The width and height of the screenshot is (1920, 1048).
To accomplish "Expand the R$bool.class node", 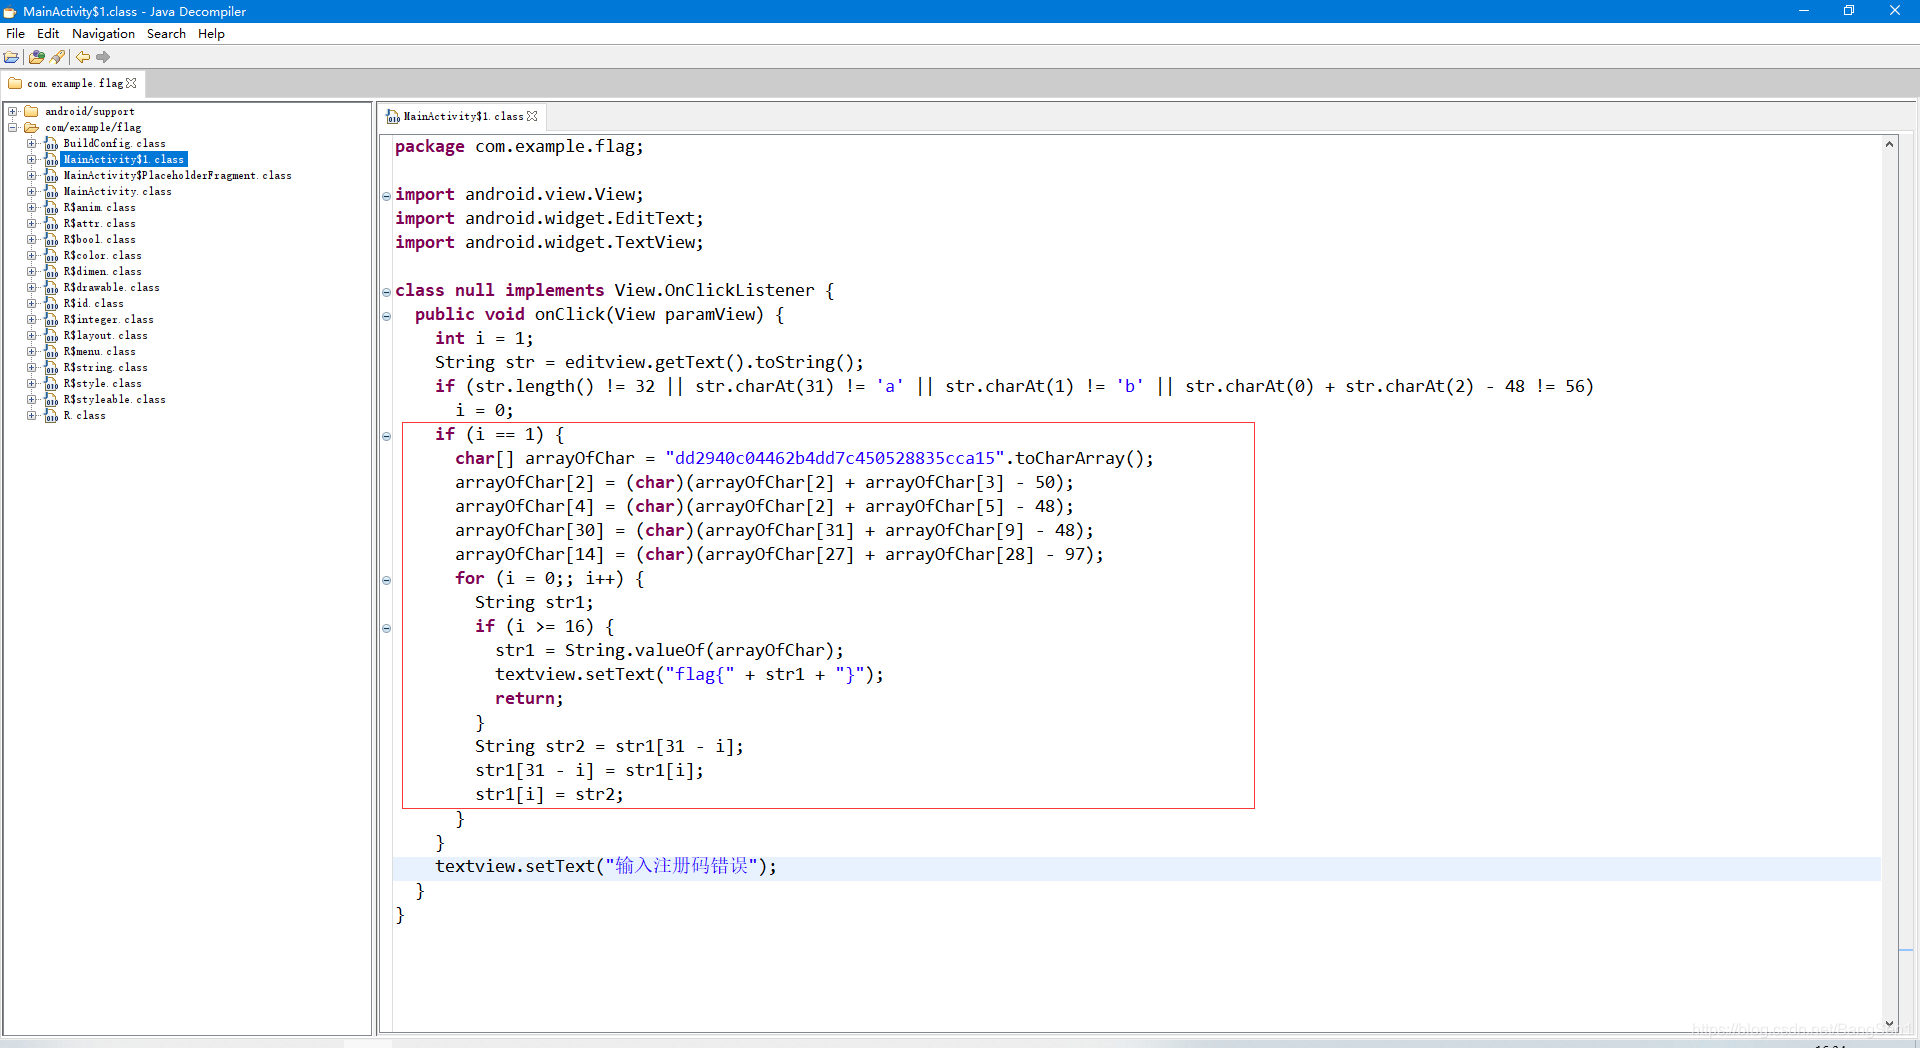I will pos(32,239).
